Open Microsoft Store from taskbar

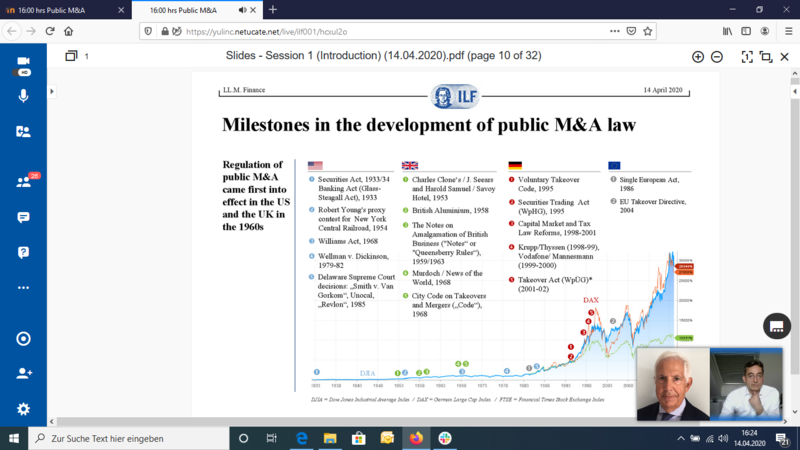(x=359, y=438)
